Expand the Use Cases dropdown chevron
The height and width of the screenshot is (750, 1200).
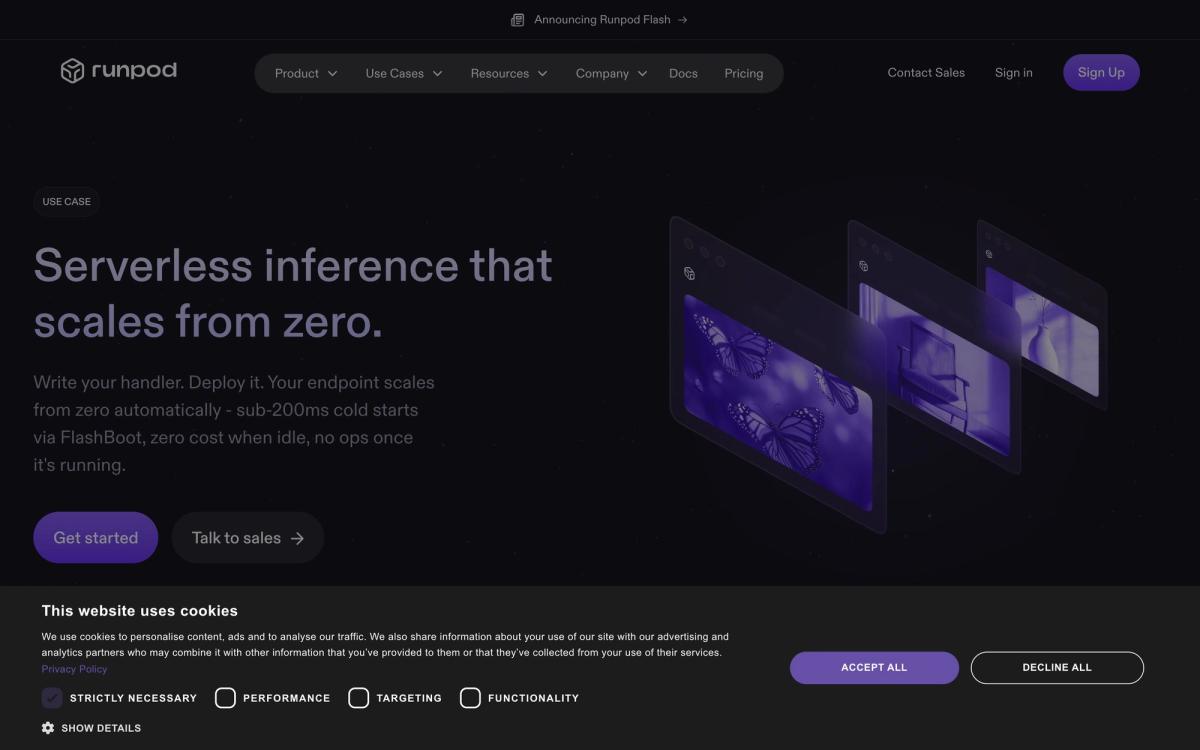pos(437,74)
